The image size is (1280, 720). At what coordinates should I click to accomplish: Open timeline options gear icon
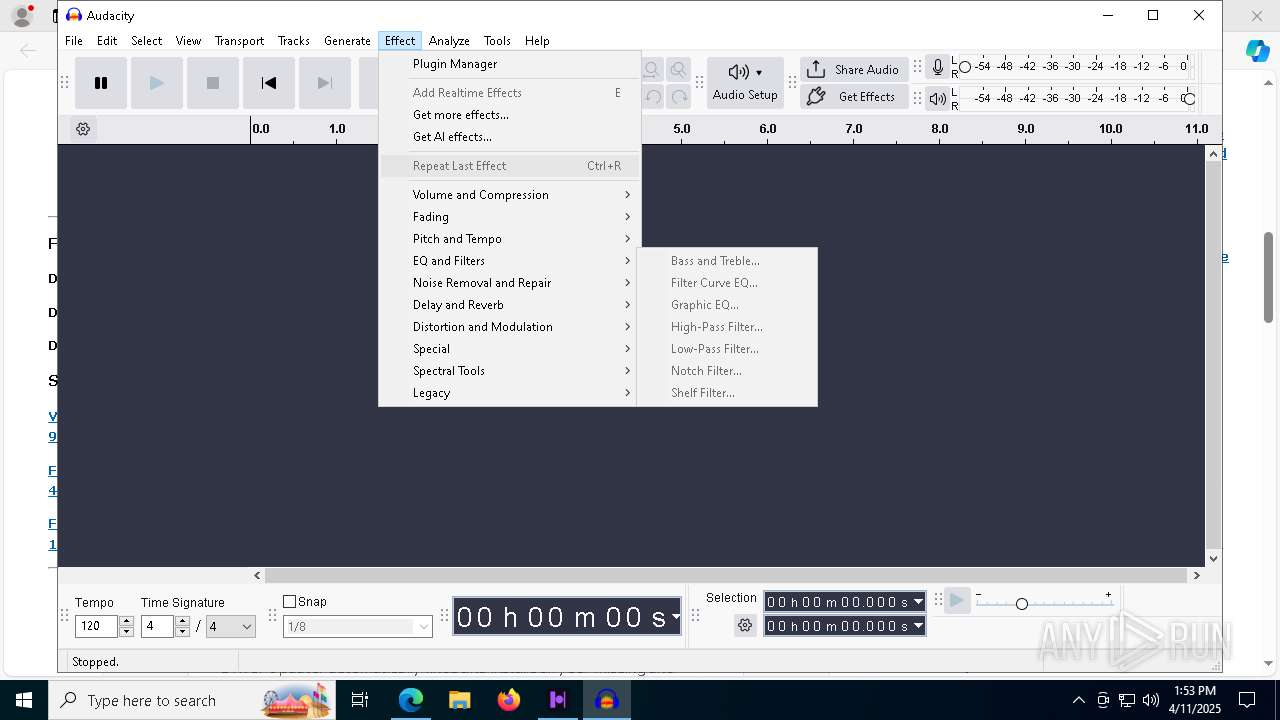pos(83,129)
